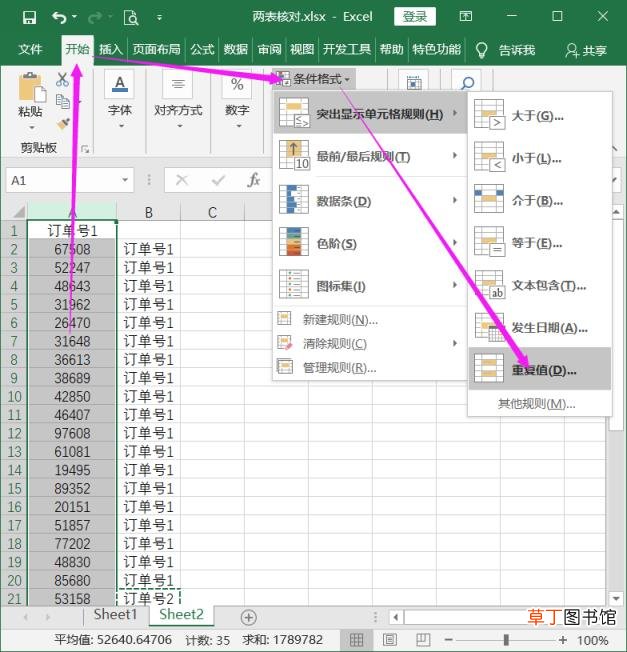Open Name Box dropdown arrow
Viewport: 627px width, 652px height.
125,180
